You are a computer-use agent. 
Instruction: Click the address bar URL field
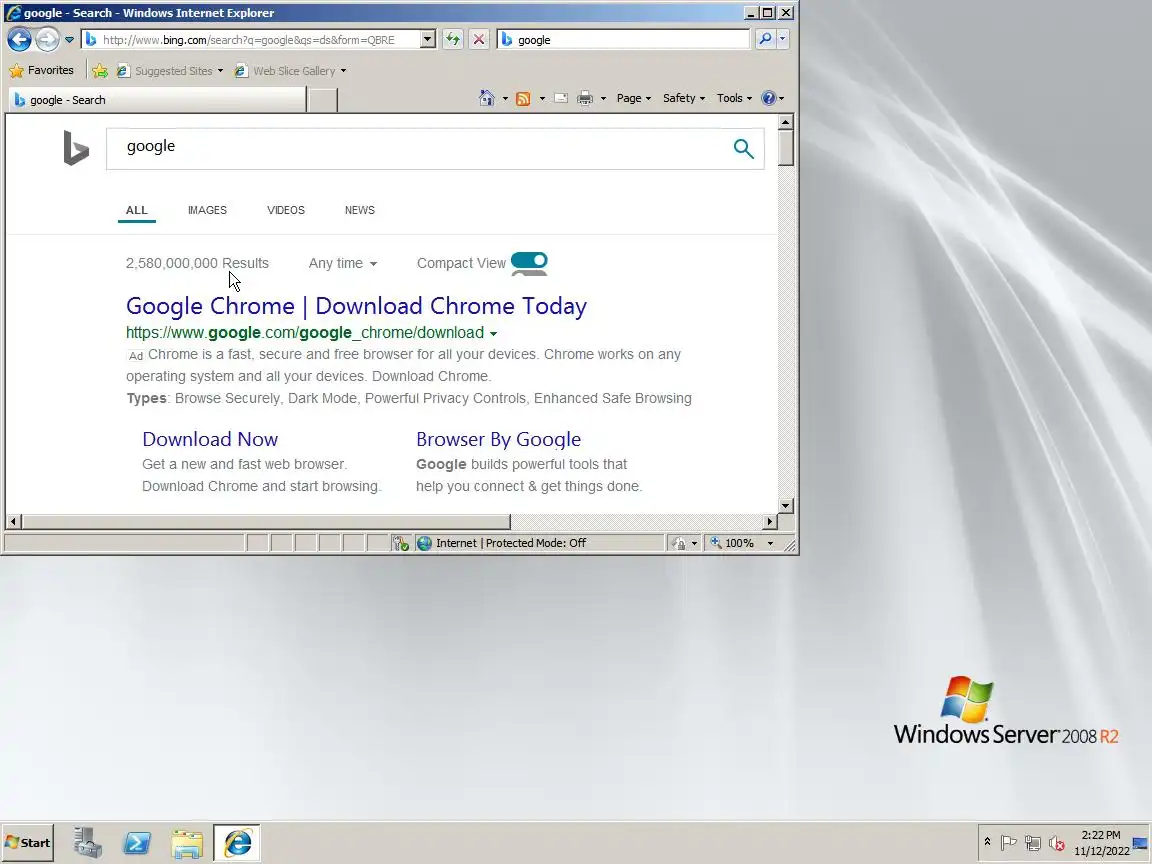tap(251, 40)
